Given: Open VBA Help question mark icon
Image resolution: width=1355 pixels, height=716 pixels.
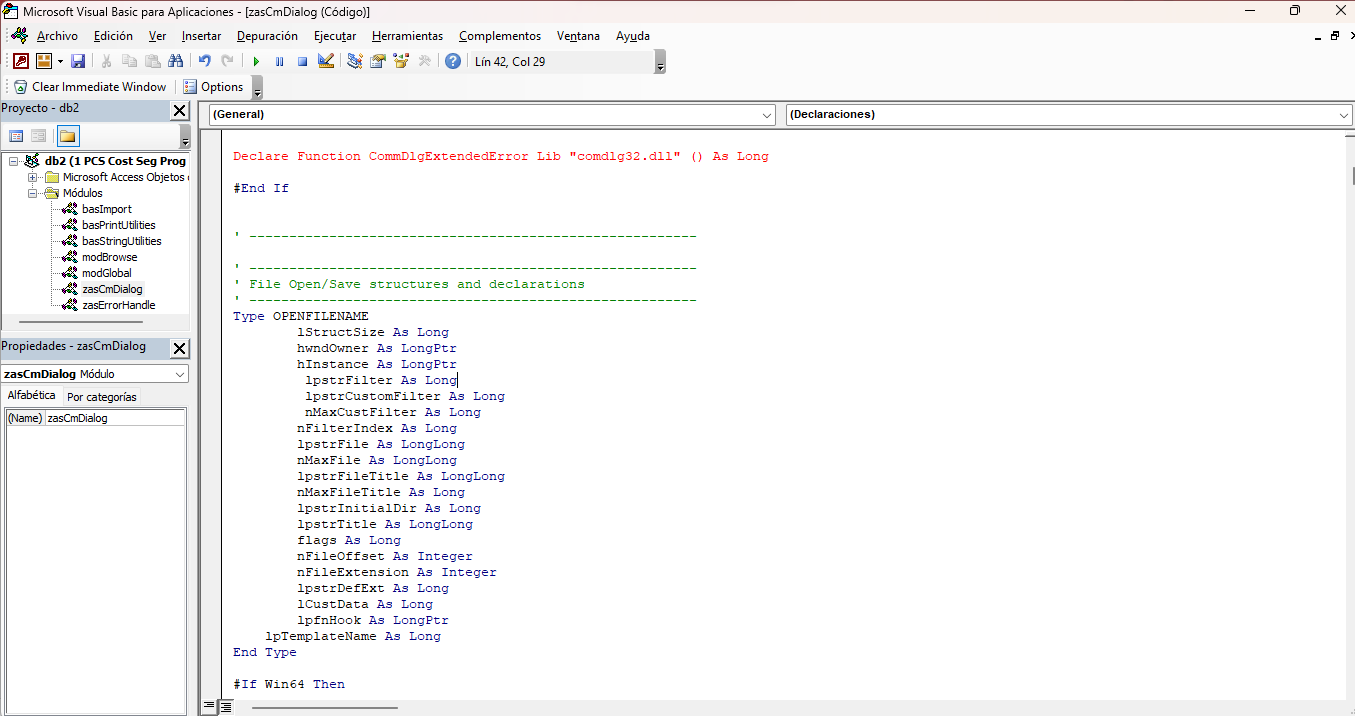Looking at the screenshot, I should click(x=453, y=61).
